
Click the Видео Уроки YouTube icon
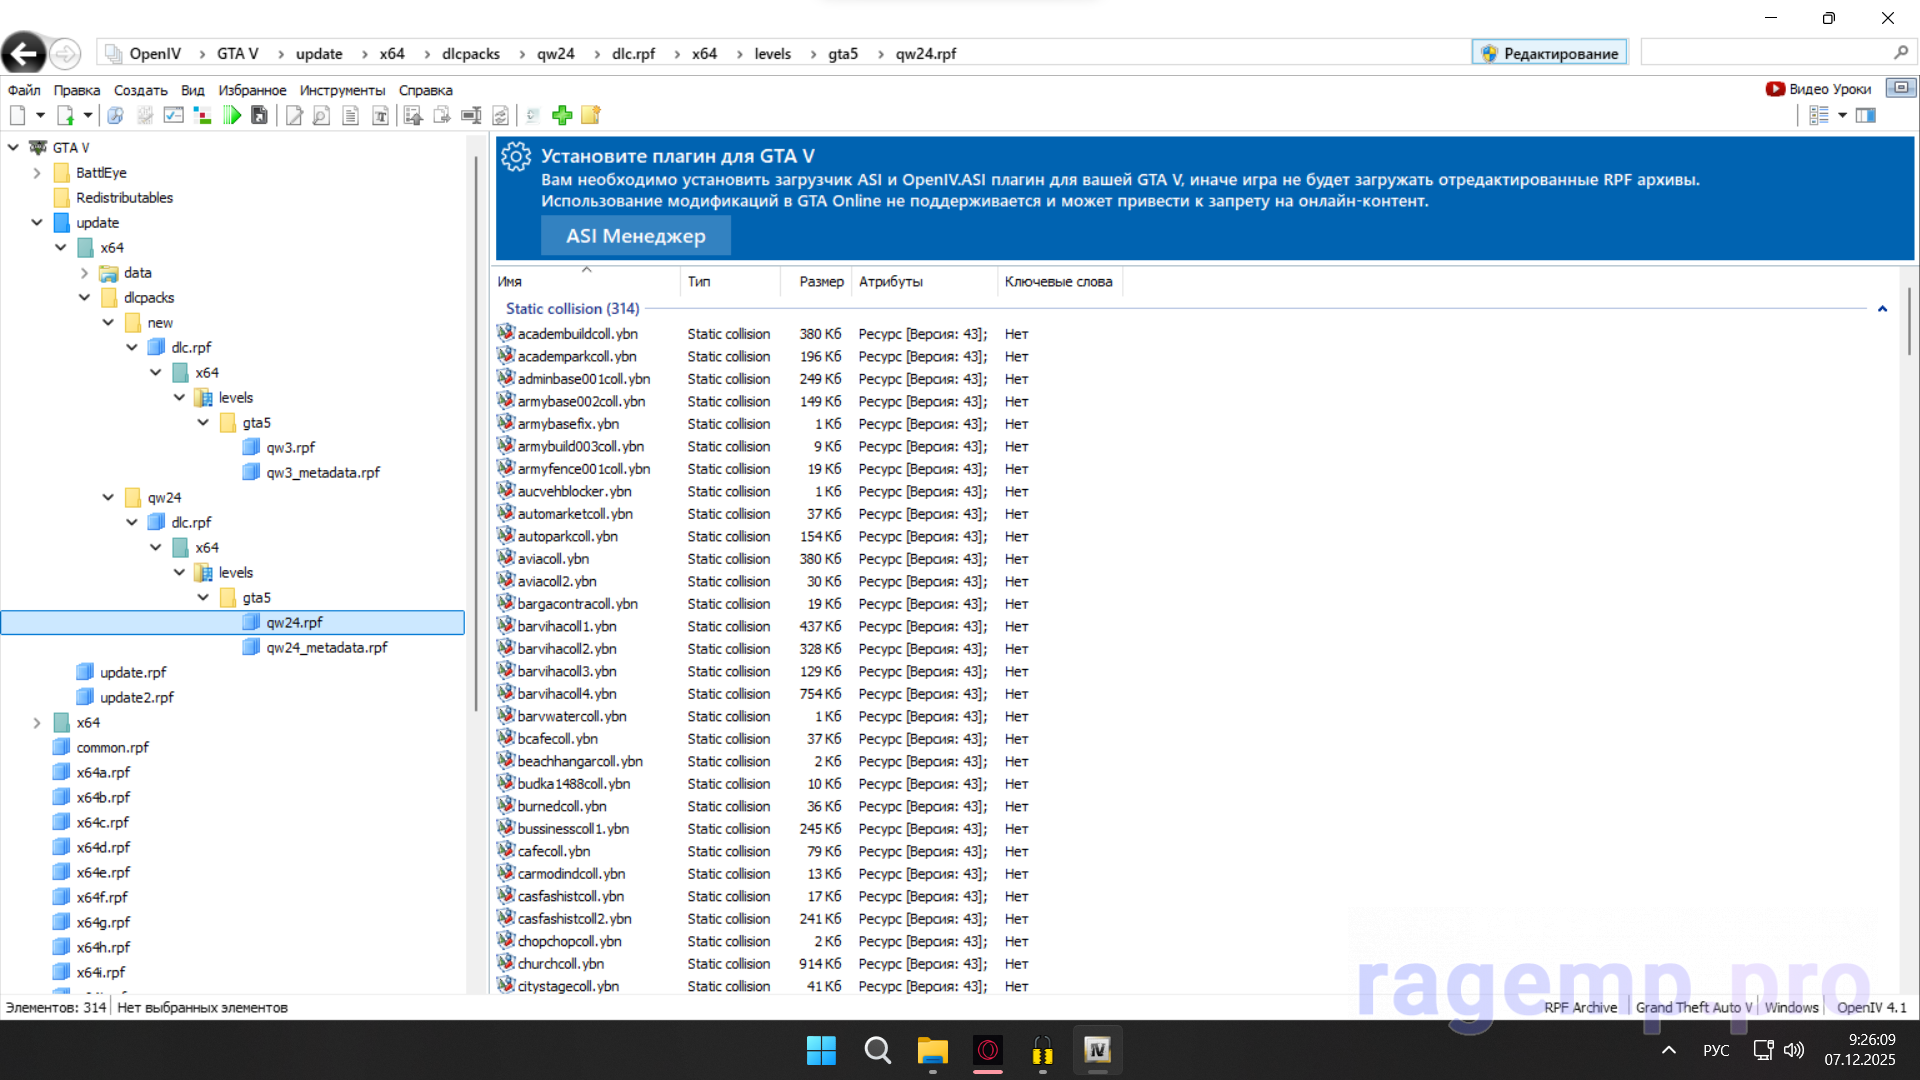point(1775,89)
